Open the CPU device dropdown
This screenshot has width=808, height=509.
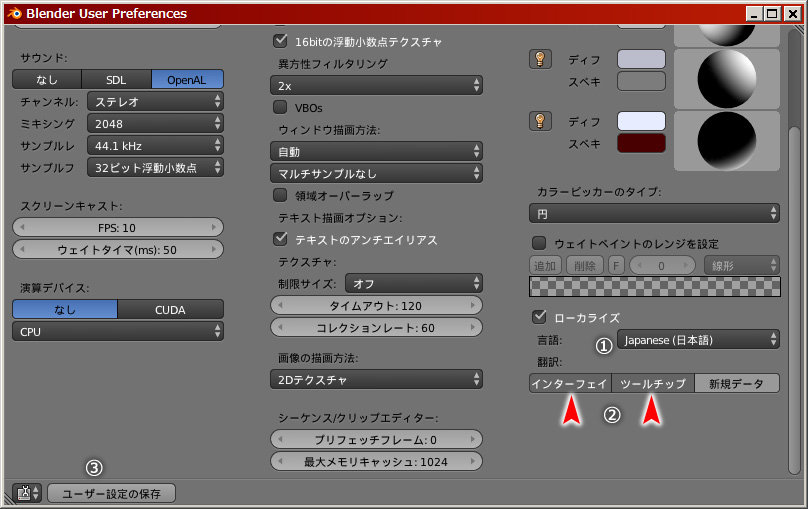[118, 332]
